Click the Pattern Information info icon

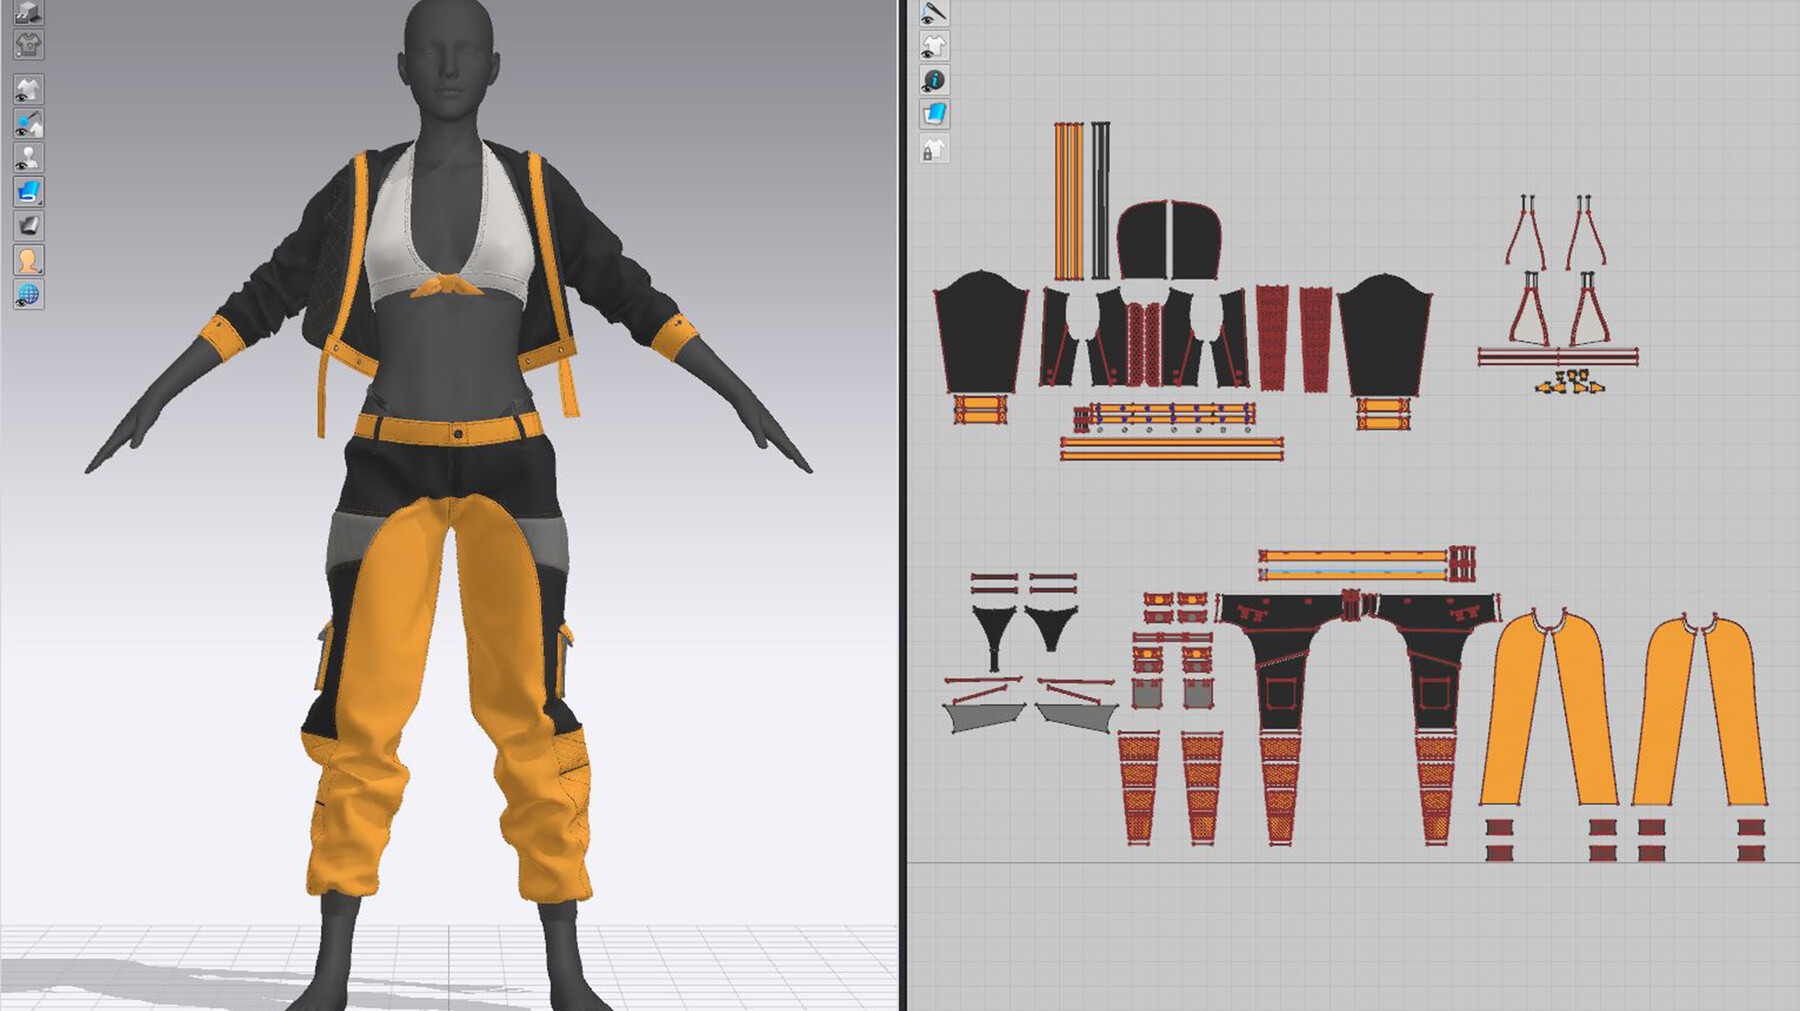pyautogui.click(x=934, y=79)
